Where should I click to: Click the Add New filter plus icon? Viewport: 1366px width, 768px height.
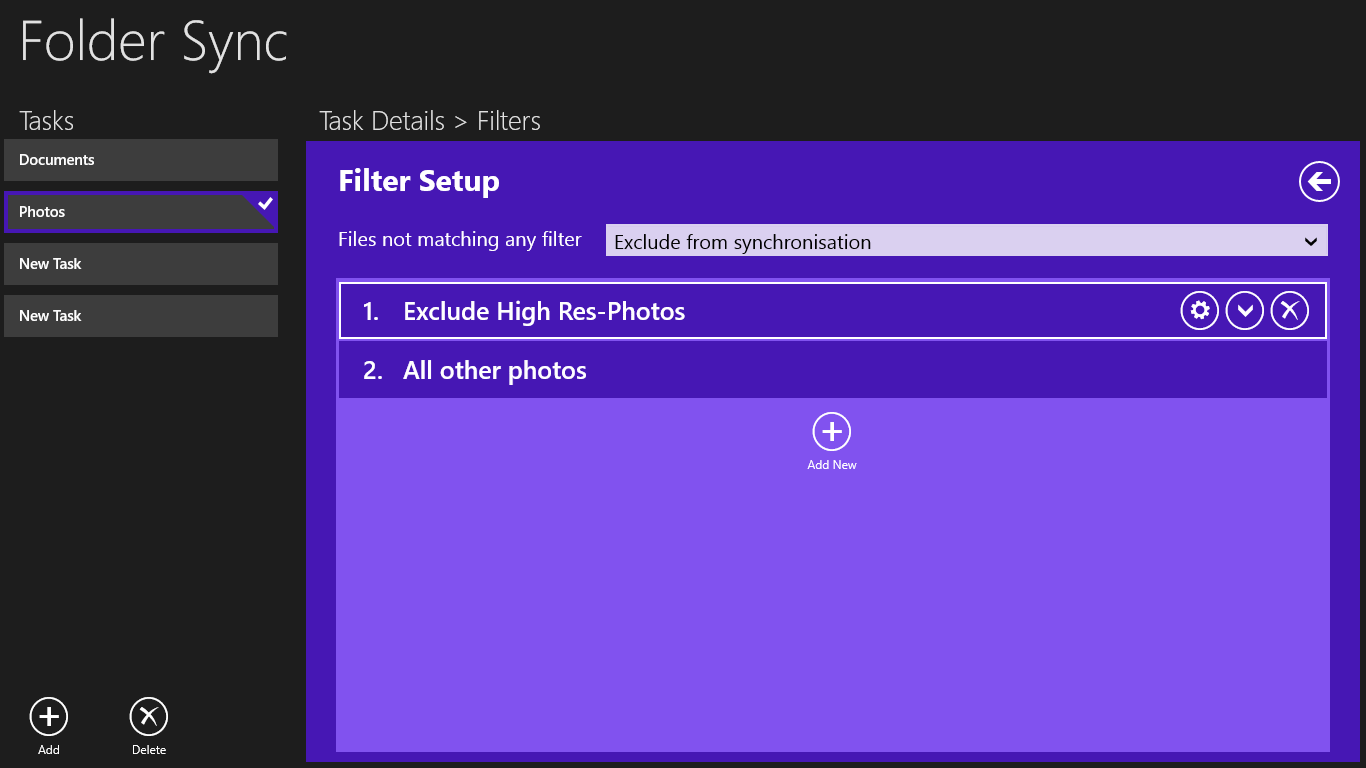[831, 432]
